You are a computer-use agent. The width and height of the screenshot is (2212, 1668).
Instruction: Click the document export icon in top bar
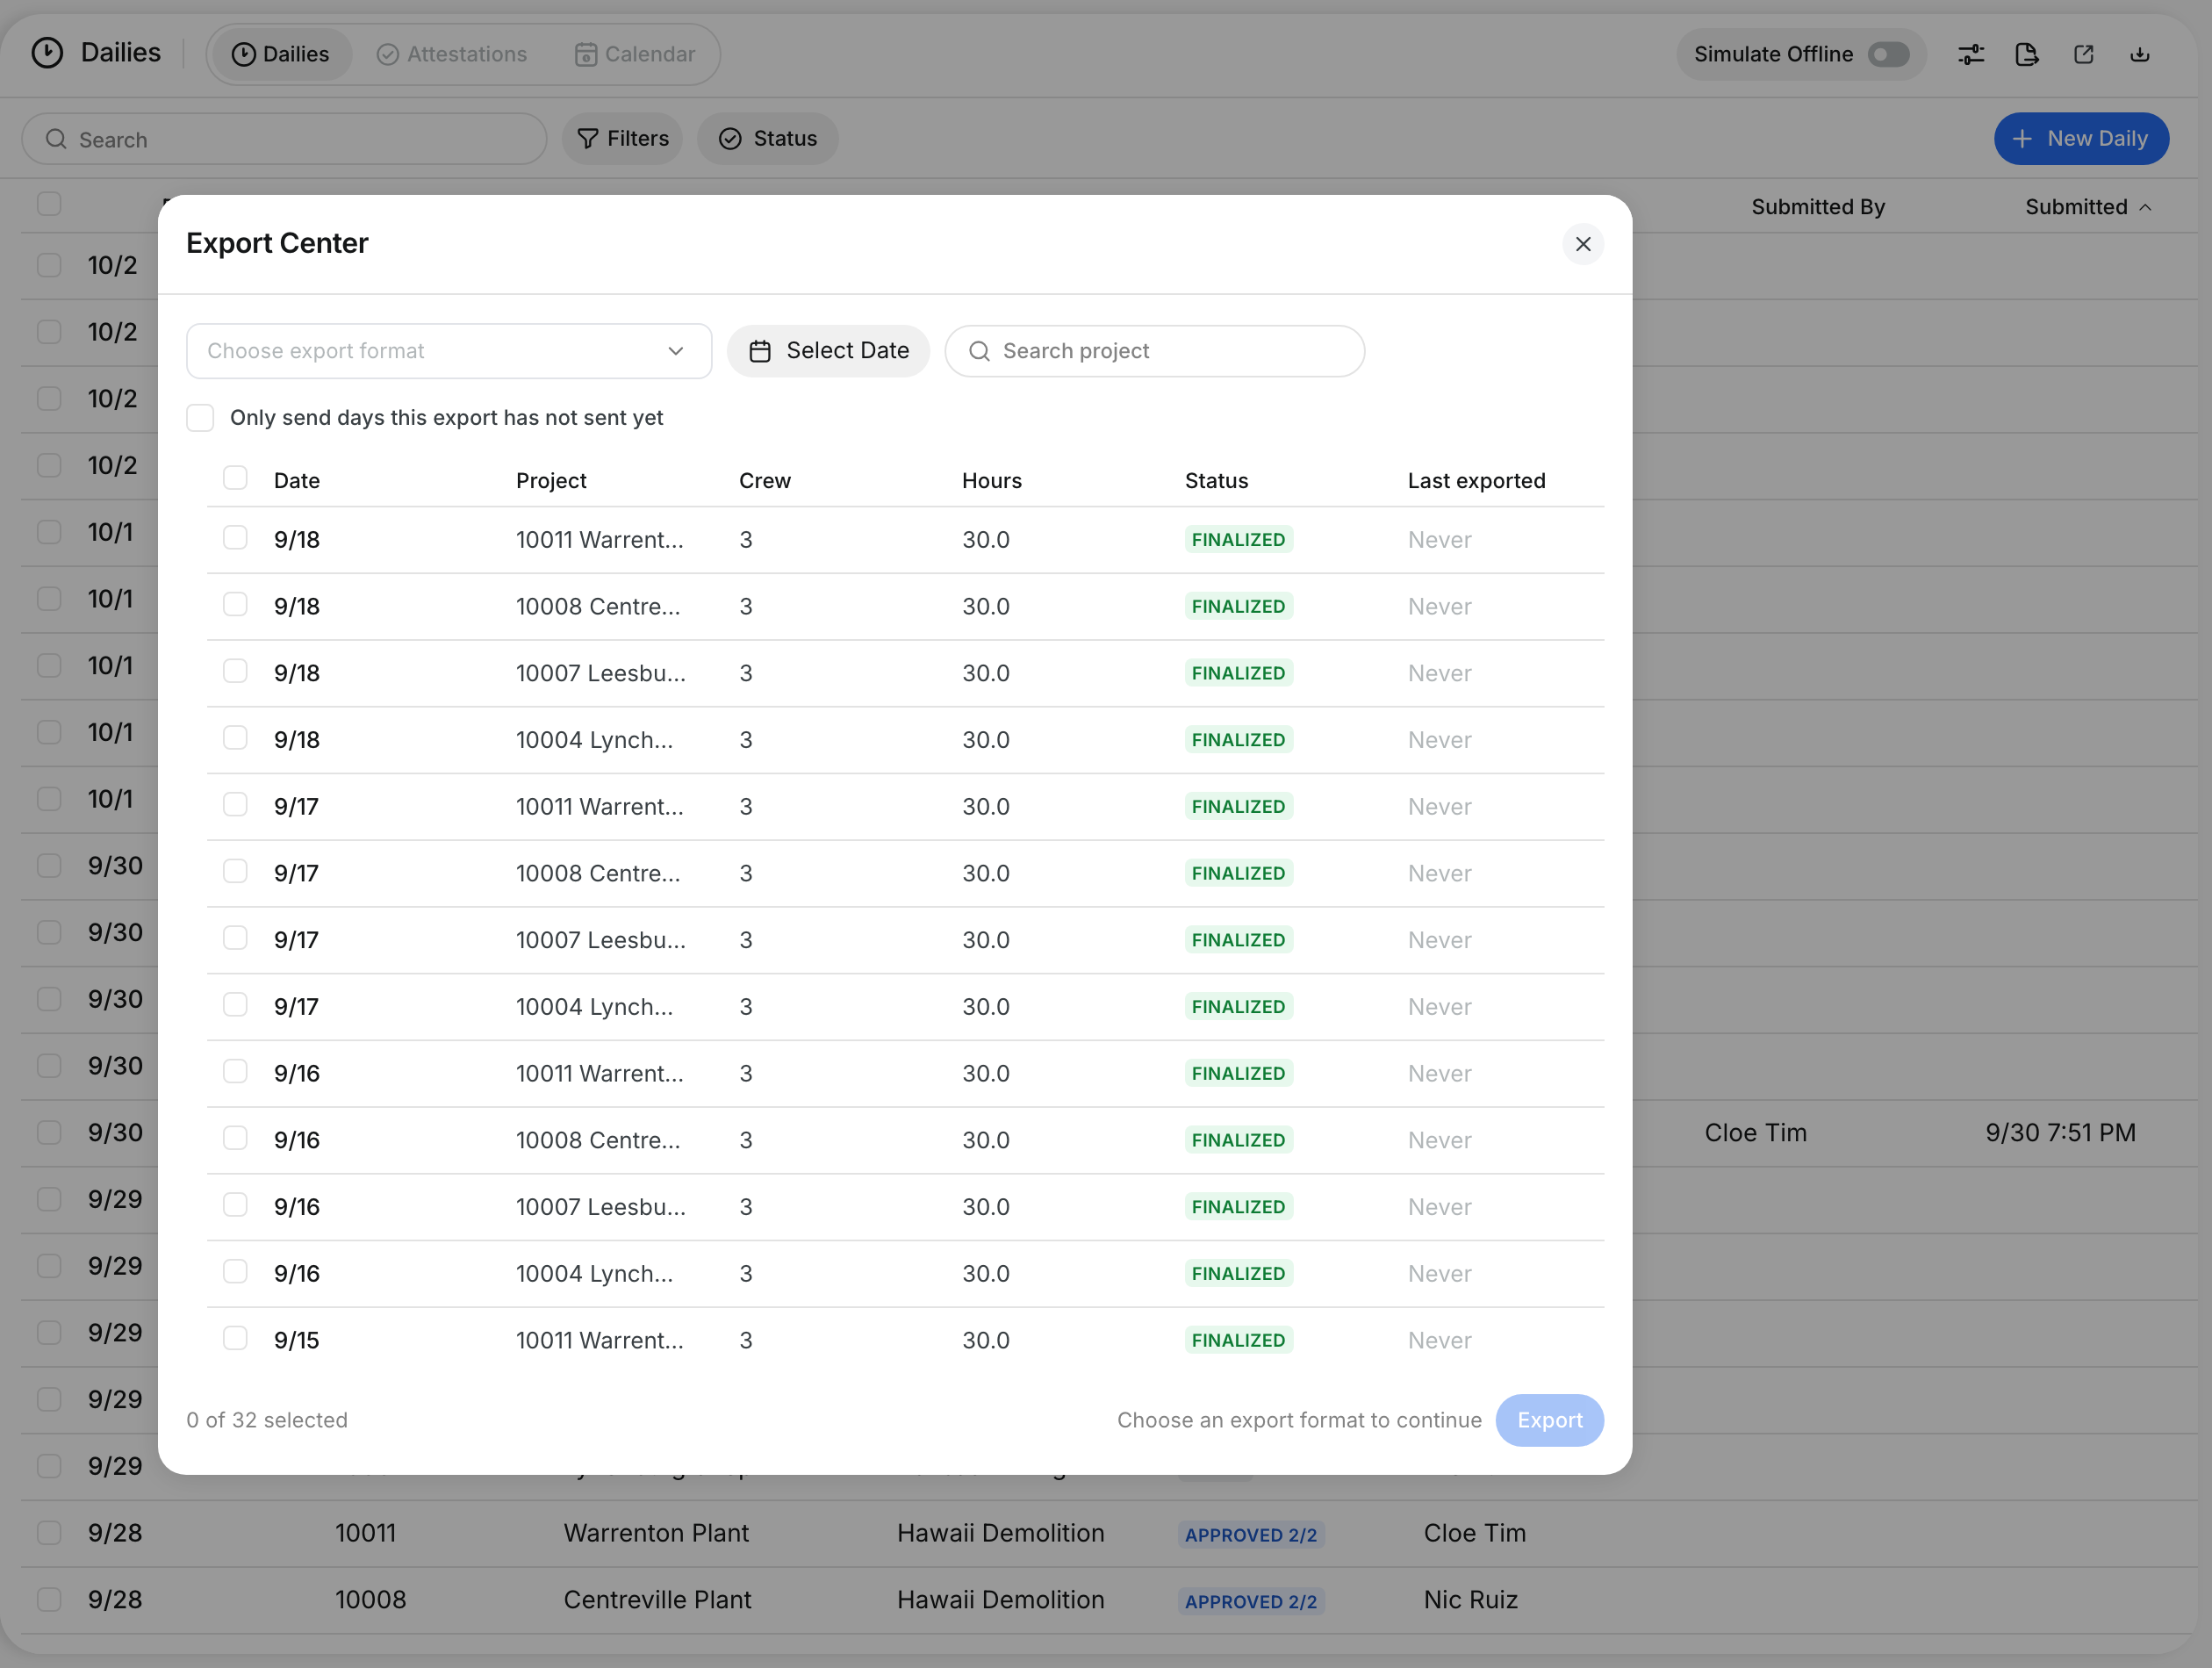coord(2026,54)
